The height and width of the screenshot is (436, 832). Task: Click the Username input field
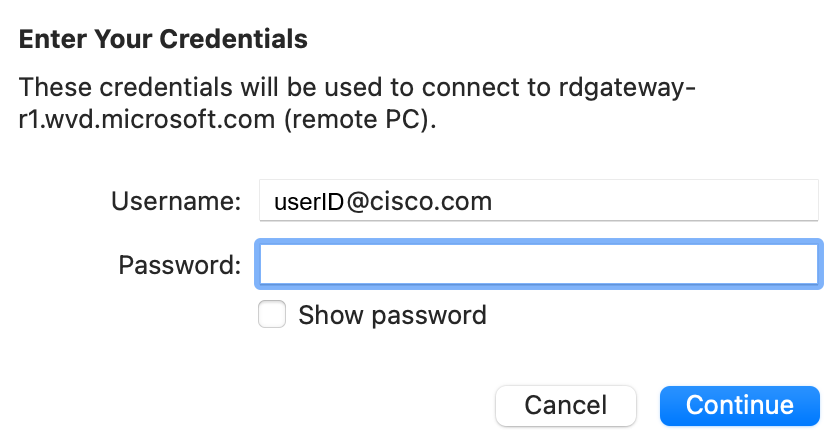[538, 201]
